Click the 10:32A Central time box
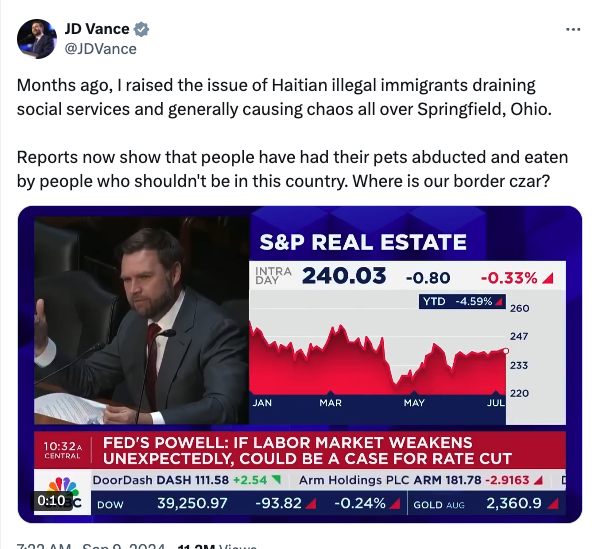Screen dimensions: 599x549 pos(63,450)
